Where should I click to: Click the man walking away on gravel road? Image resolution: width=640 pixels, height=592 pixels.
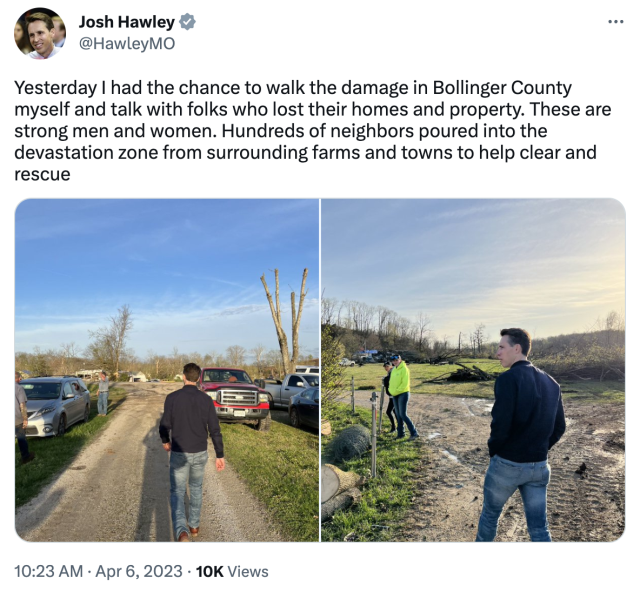pyautogui.click(x=189, y=451)
